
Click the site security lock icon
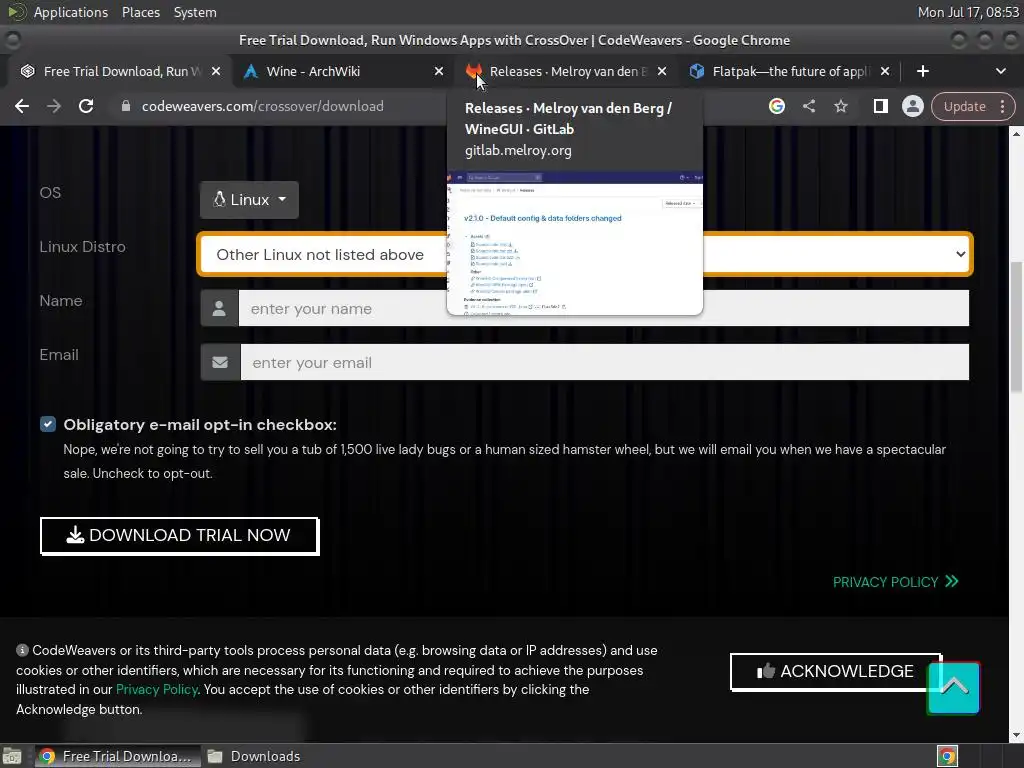pos(126,106)
